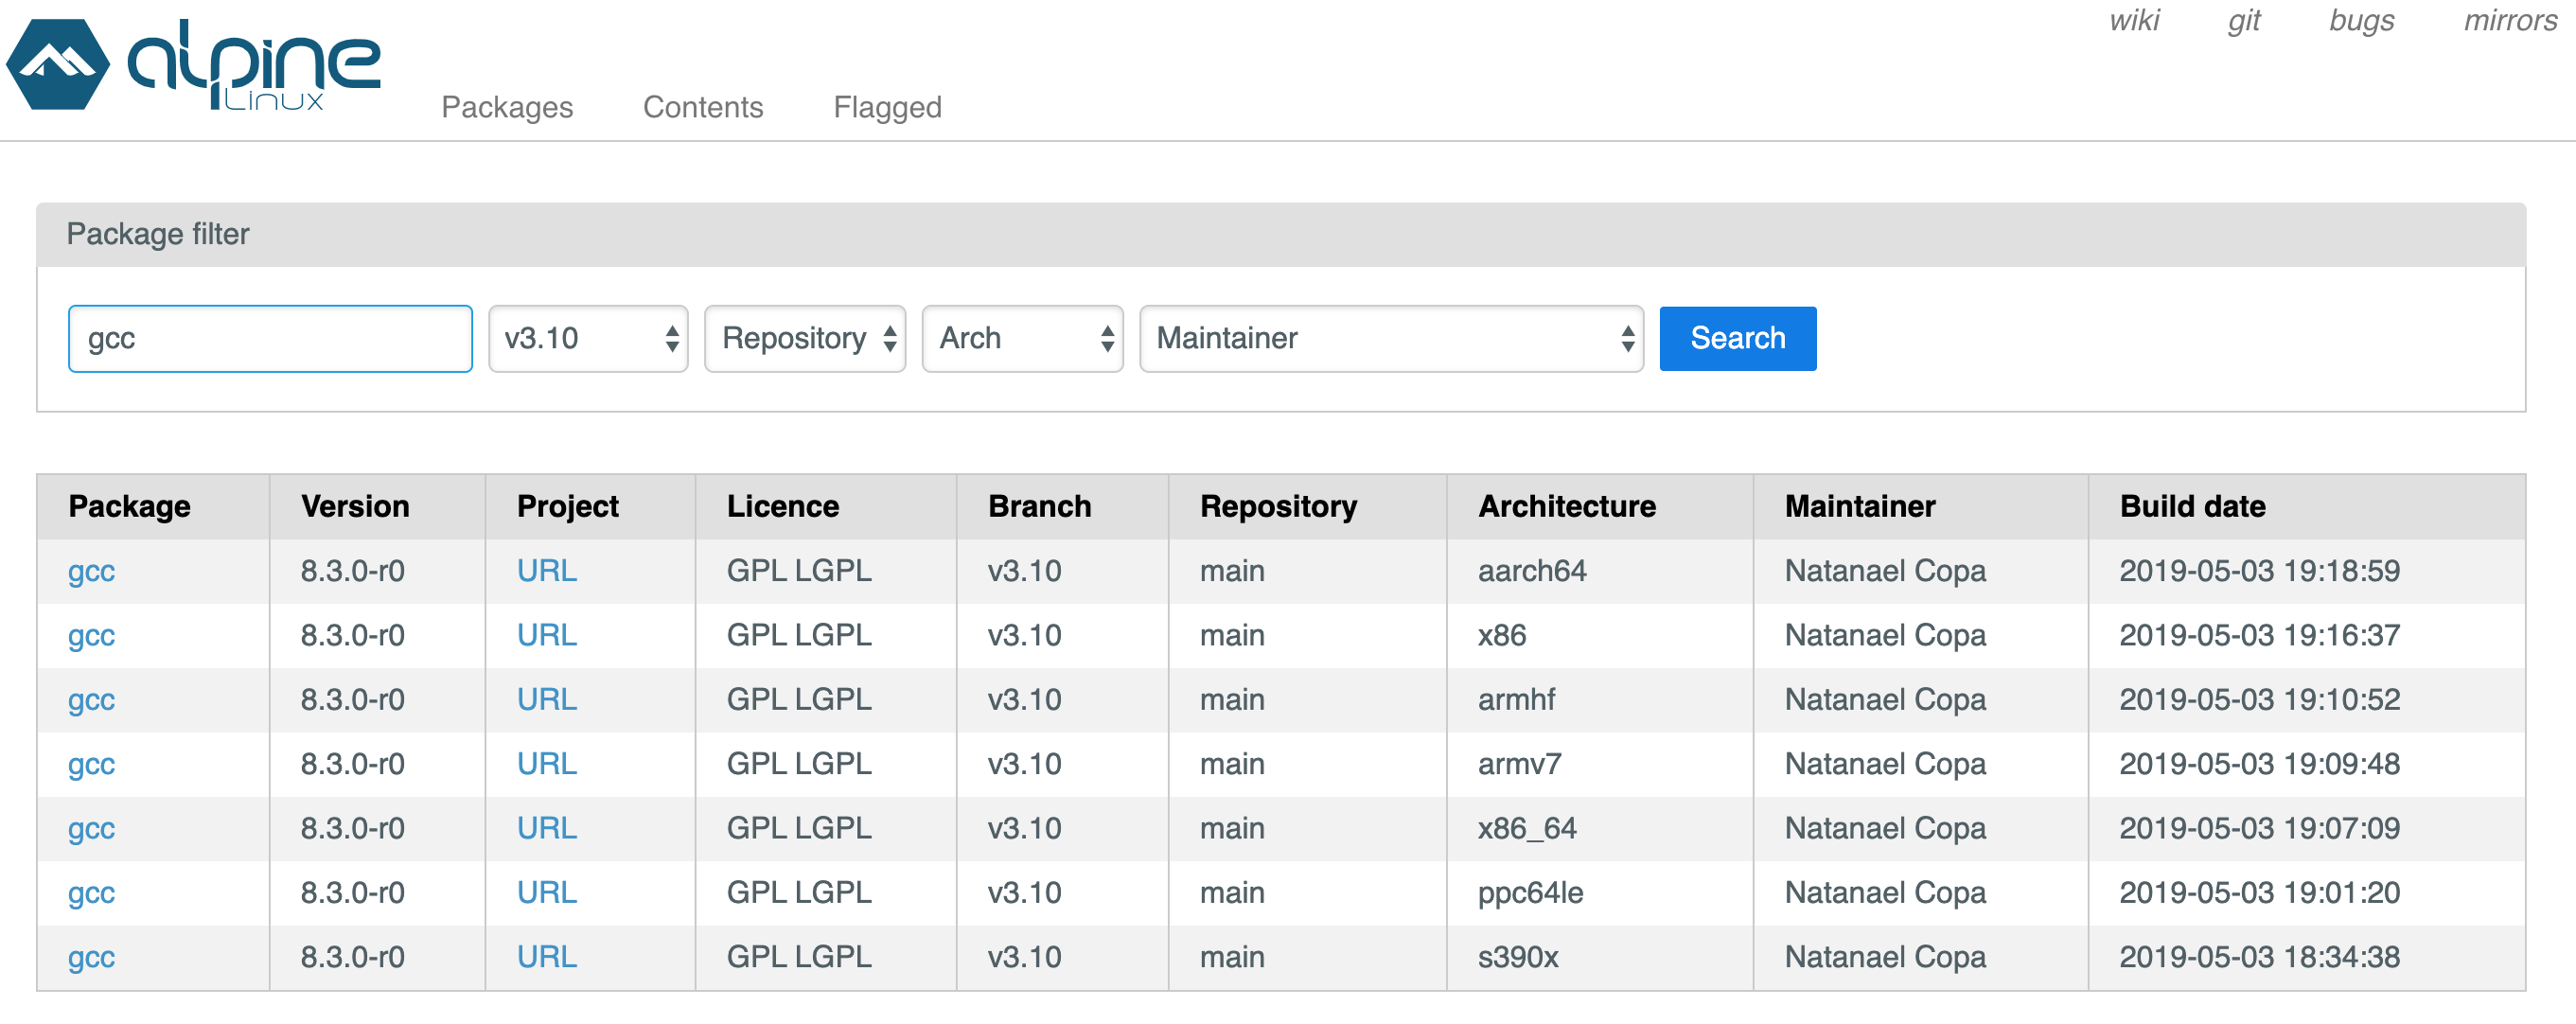The width and height of the screenshot is (2576, 1024).
Task: Open gcc package for aarch64
Action: click(x=91, y=571)
